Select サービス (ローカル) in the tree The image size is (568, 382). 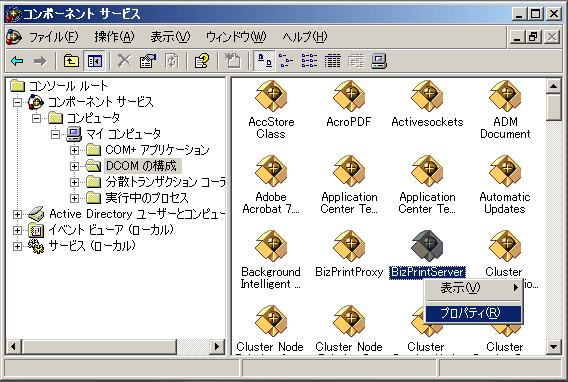(x=92, y=246)
